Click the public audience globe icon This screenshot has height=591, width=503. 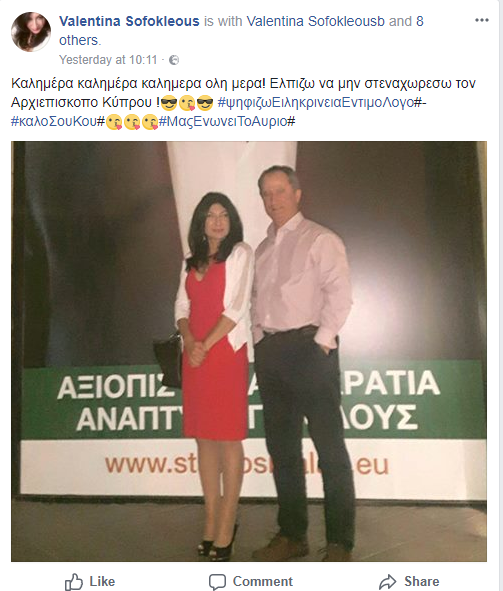(x=174, y=60)
